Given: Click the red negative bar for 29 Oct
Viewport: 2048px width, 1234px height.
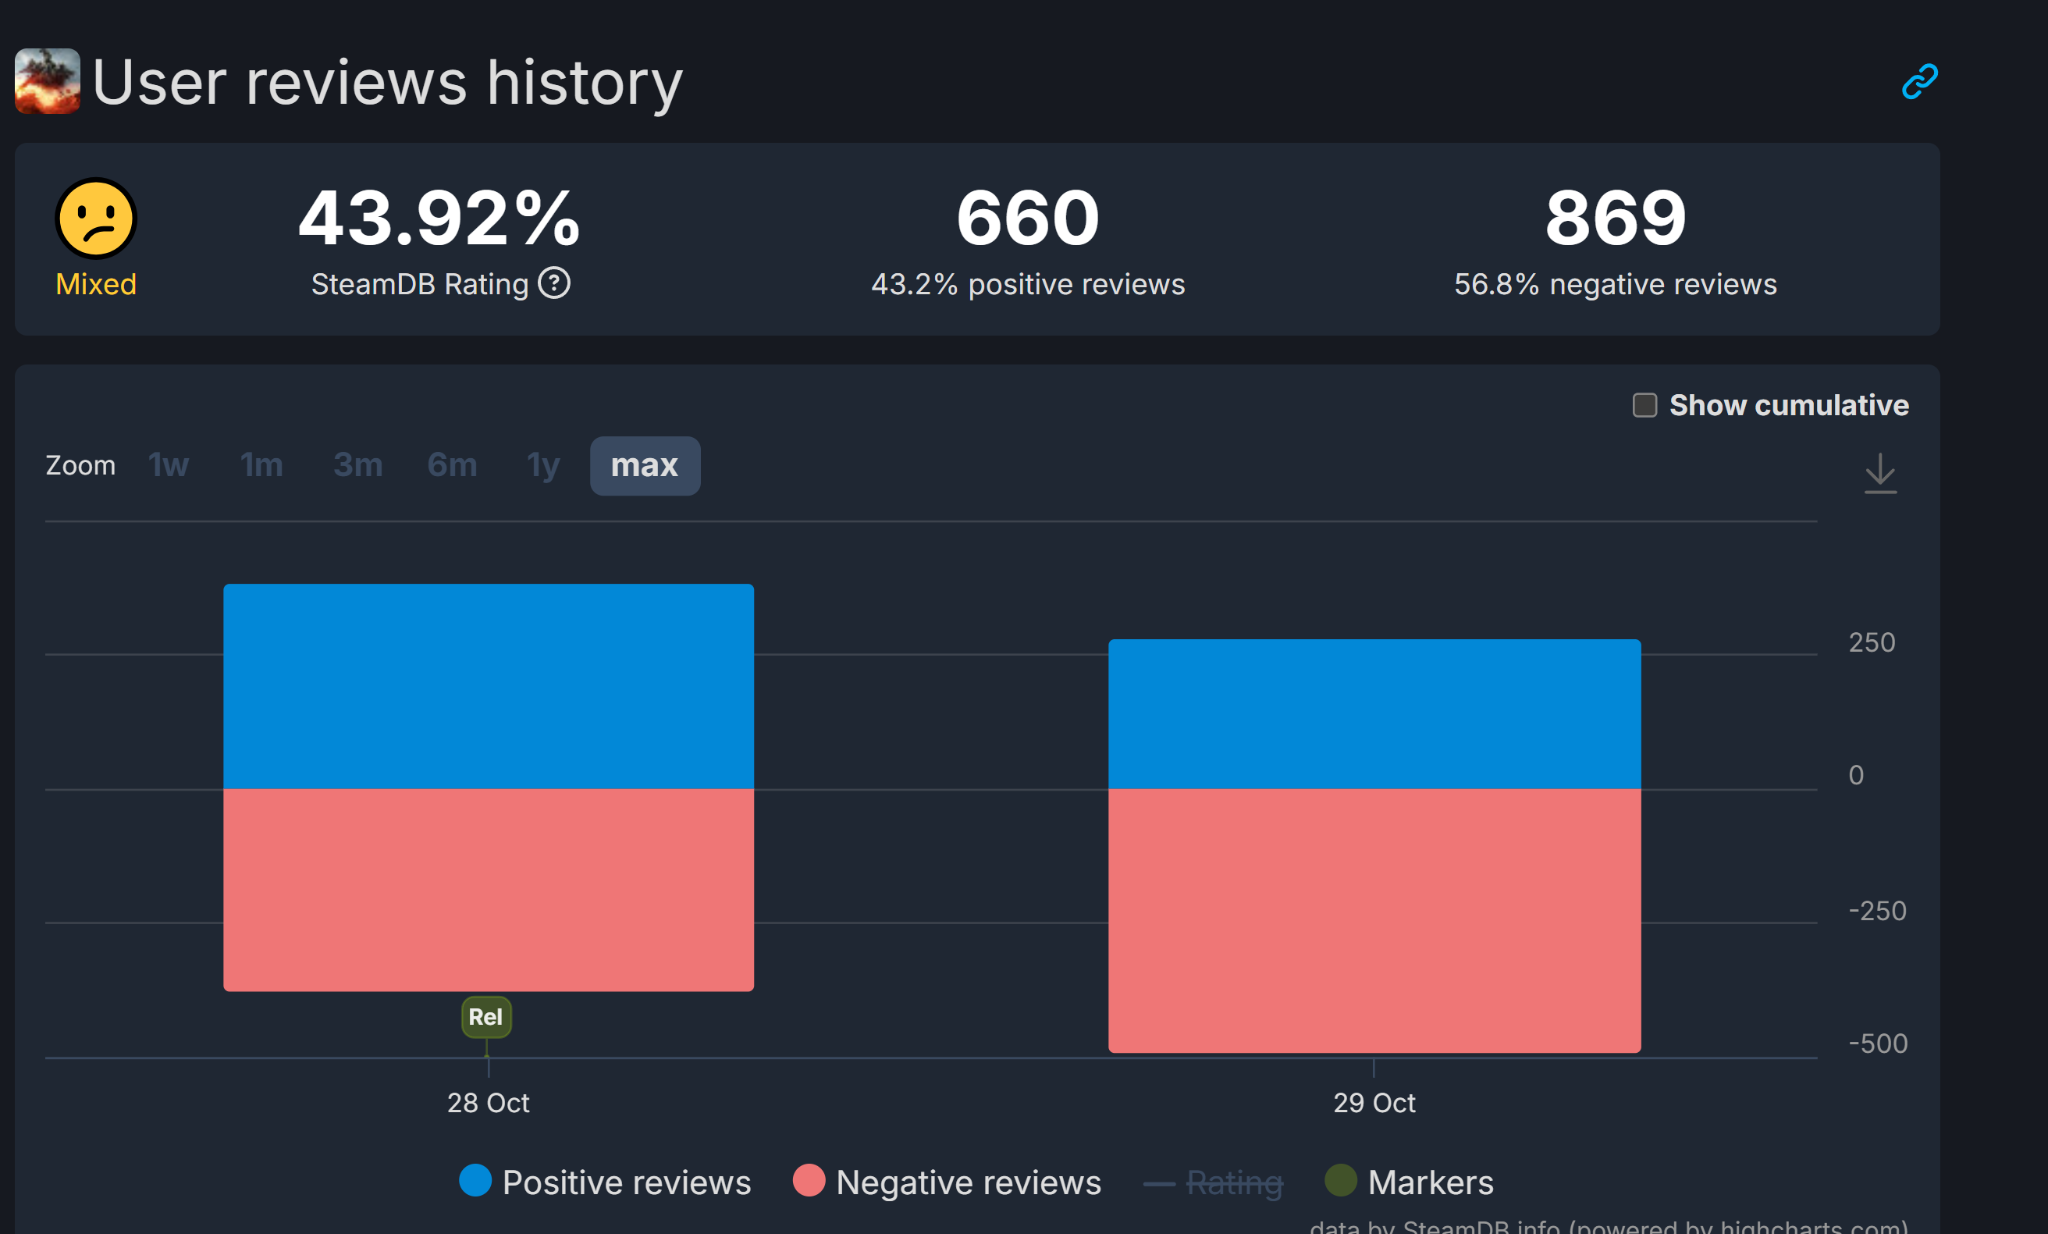Looking at the screenshot, I should [x=1374, y=920].
